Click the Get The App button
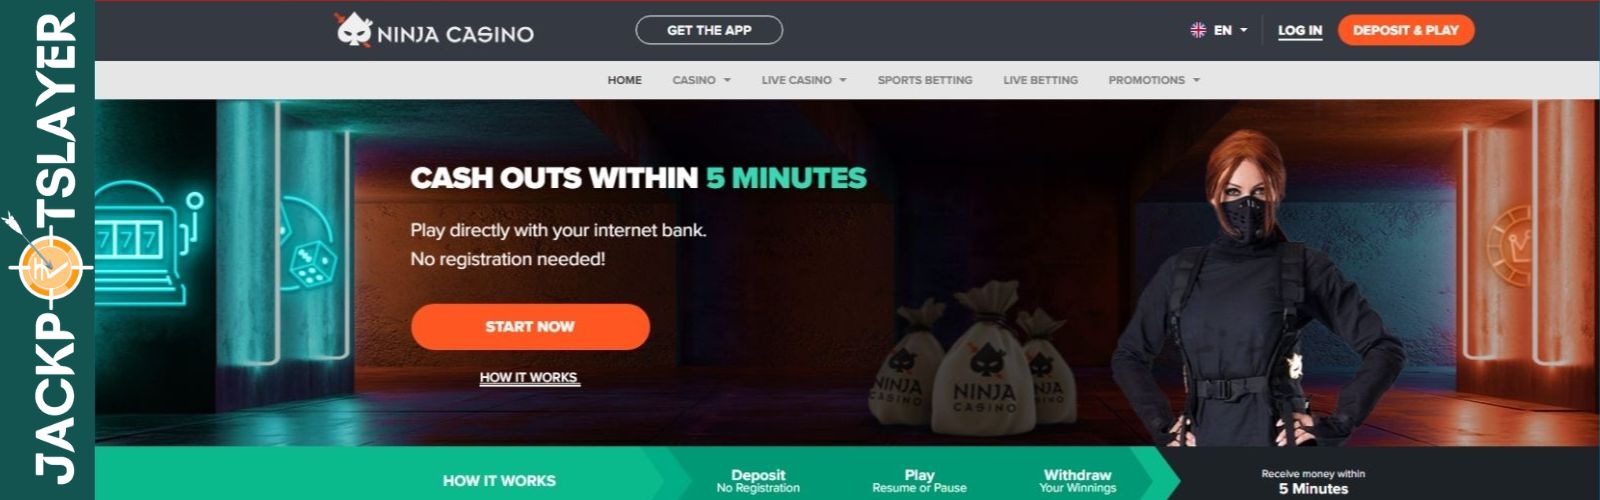Screen dimensions: 1600x500 click(x=709, y=30)
